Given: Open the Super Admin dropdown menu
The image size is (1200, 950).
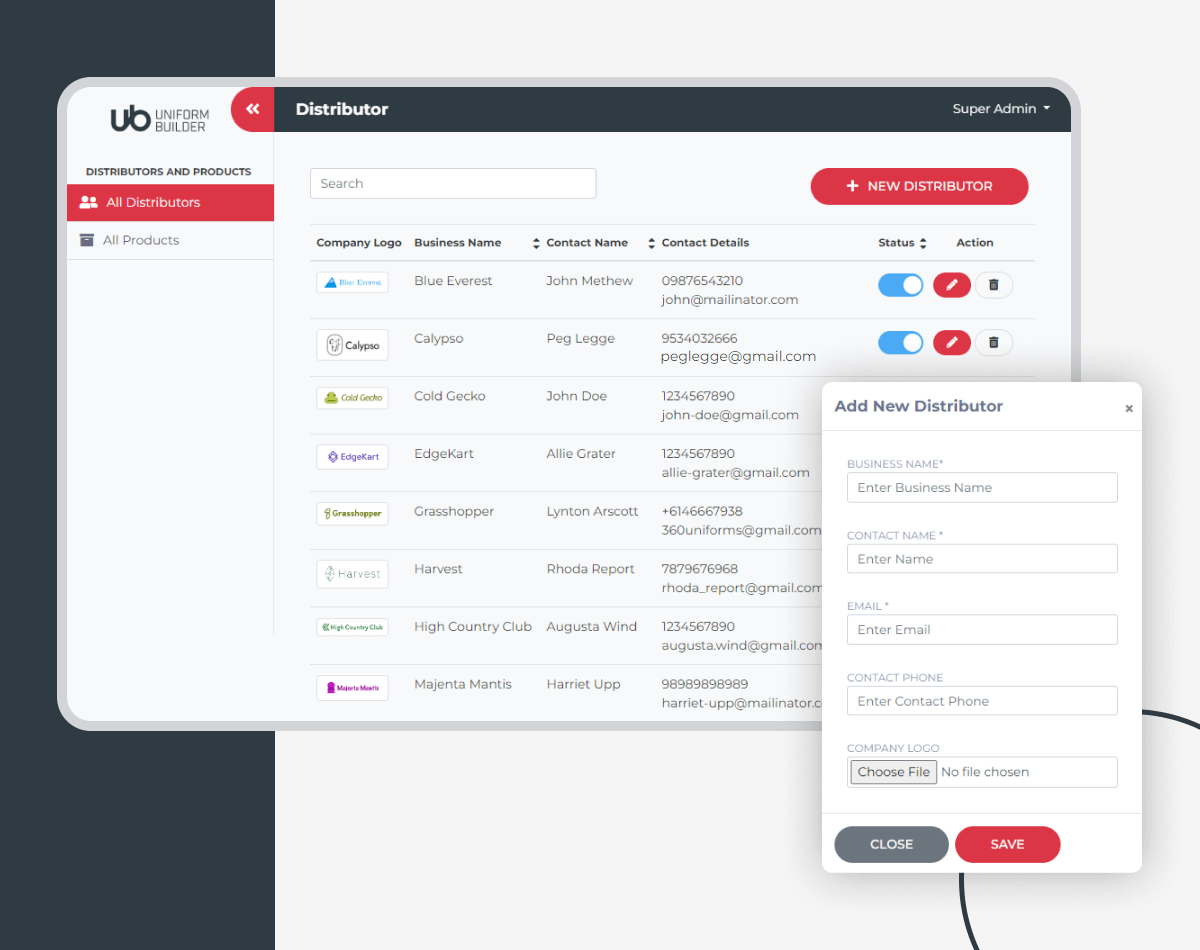Looking at the screenshot, I should (1000, 109).
